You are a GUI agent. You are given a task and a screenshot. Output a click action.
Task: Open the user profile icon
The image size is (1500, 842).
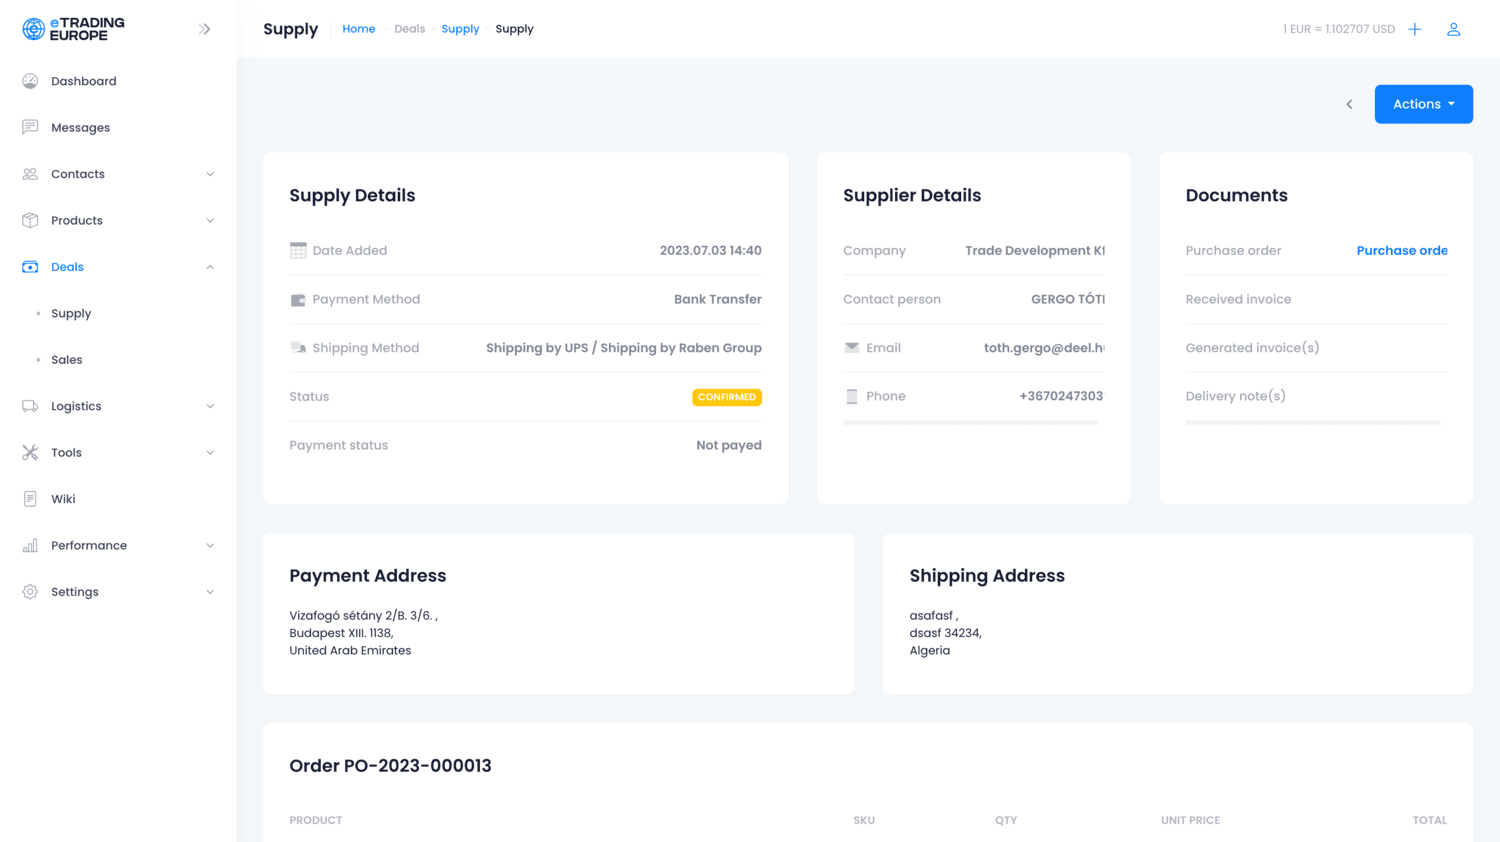pos(1453,29)
